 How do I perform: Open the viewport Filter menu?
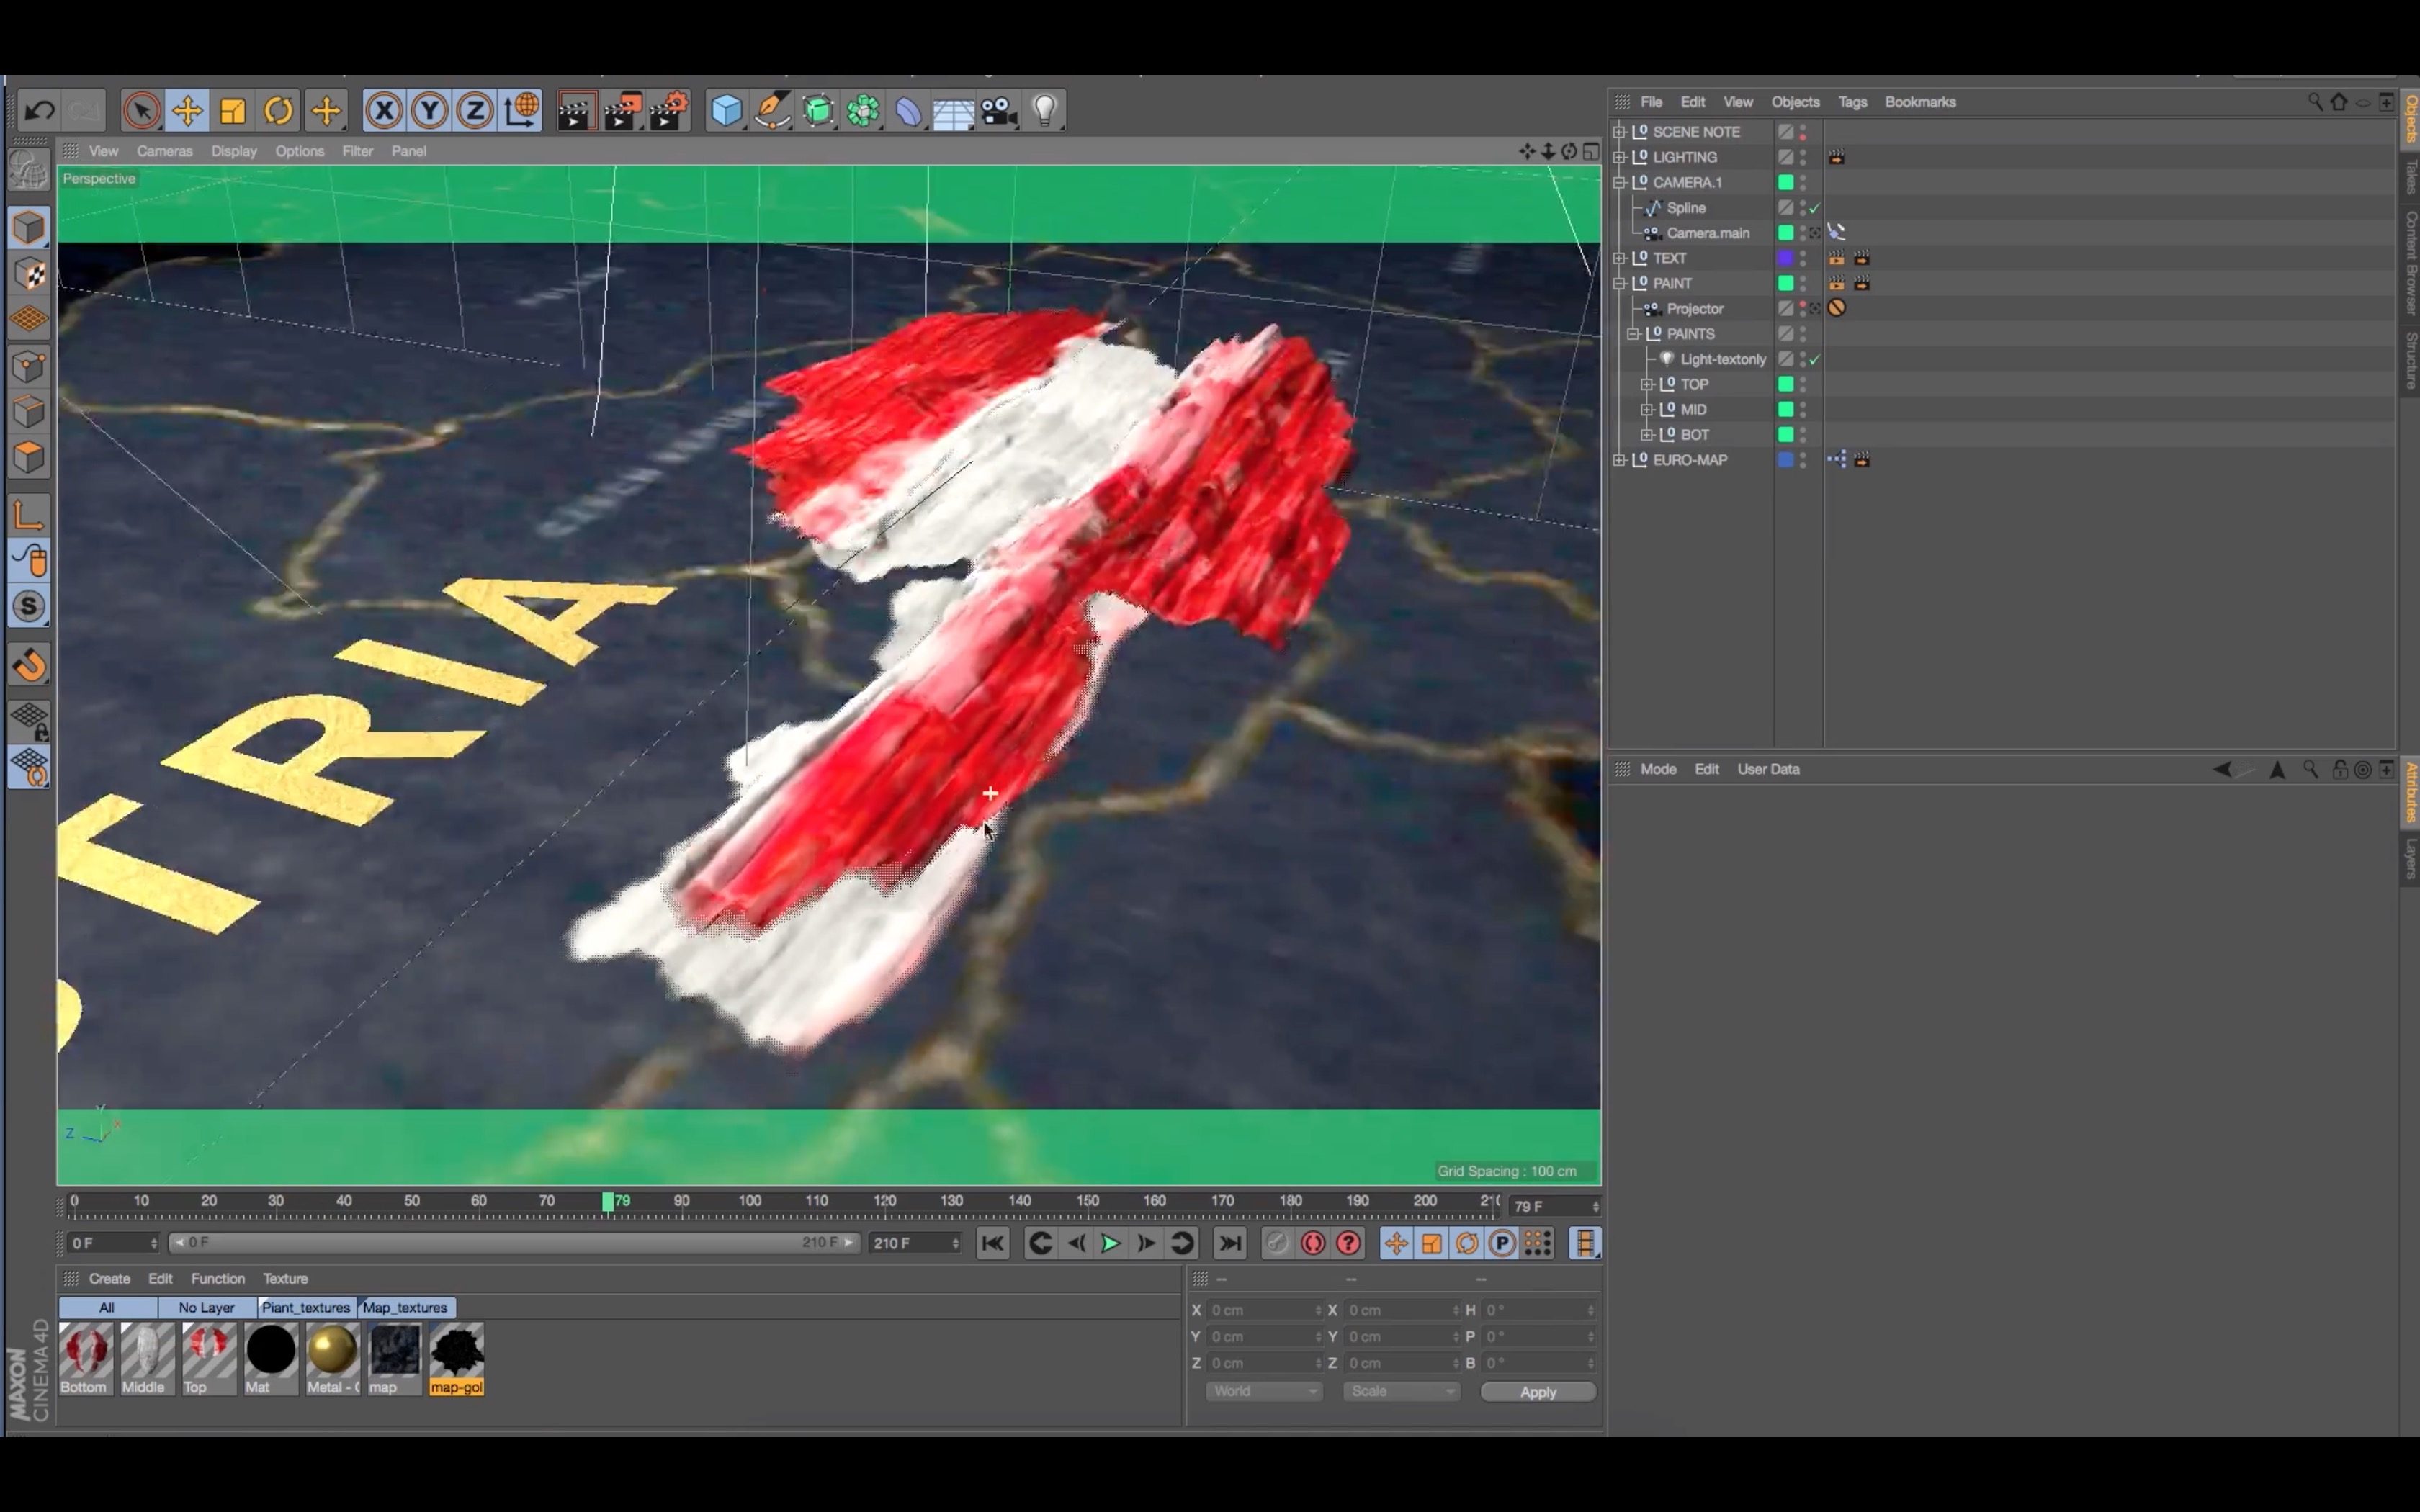click(357, 151)
